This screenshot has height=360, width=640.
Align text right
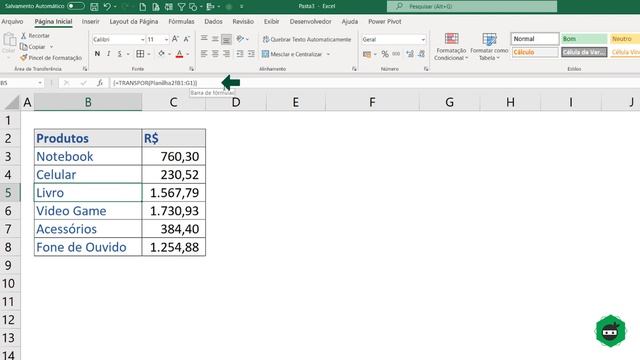pyautogui.click(x=227, y=54)
